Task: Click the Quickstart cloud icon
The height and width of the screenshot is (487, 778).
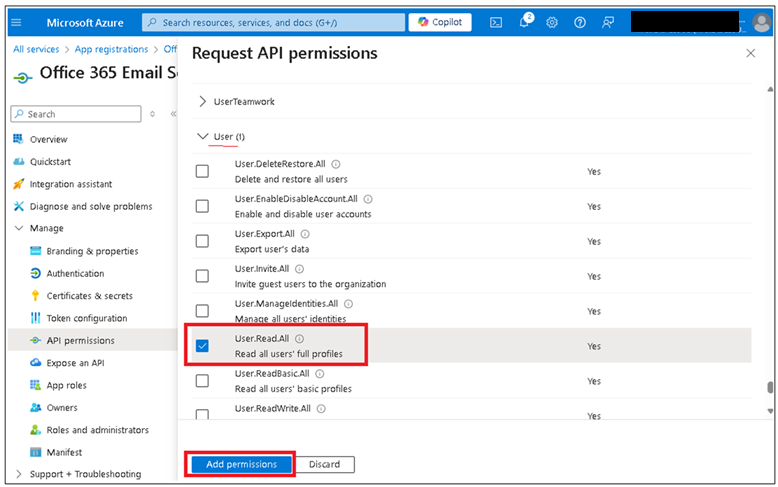Action: tap(18, 161)
